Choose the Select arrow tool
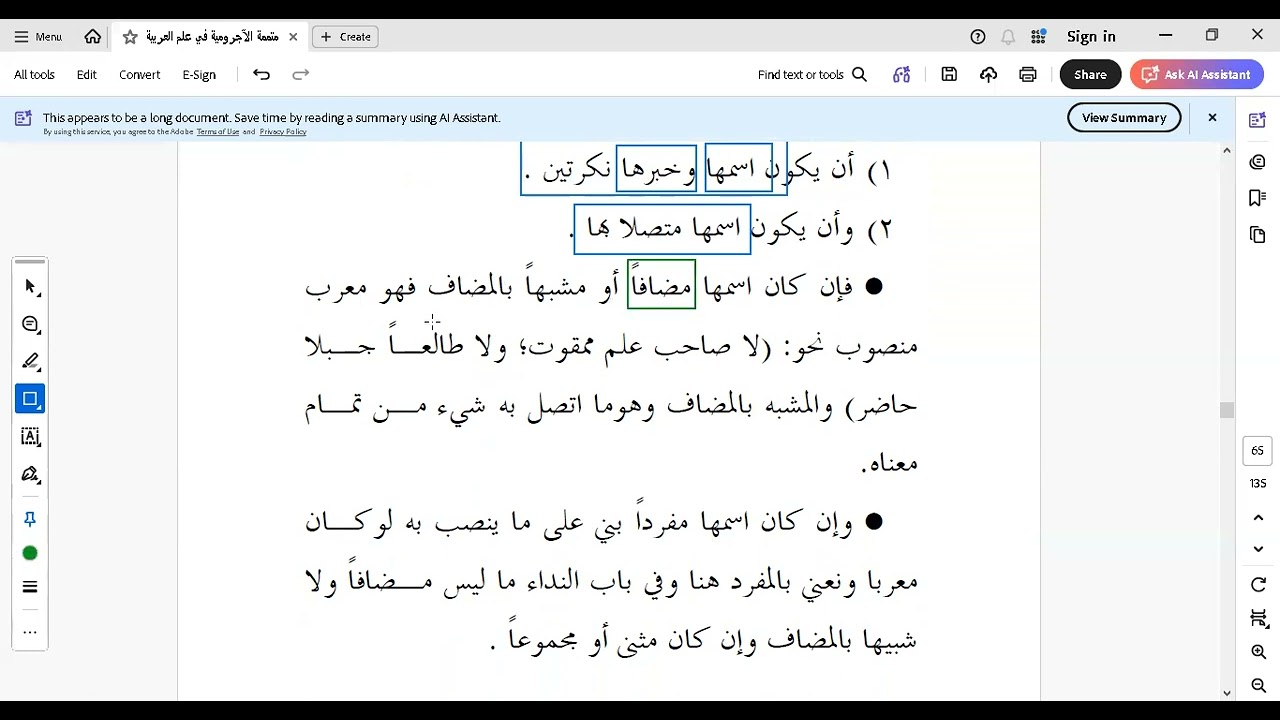 point(30,287)
